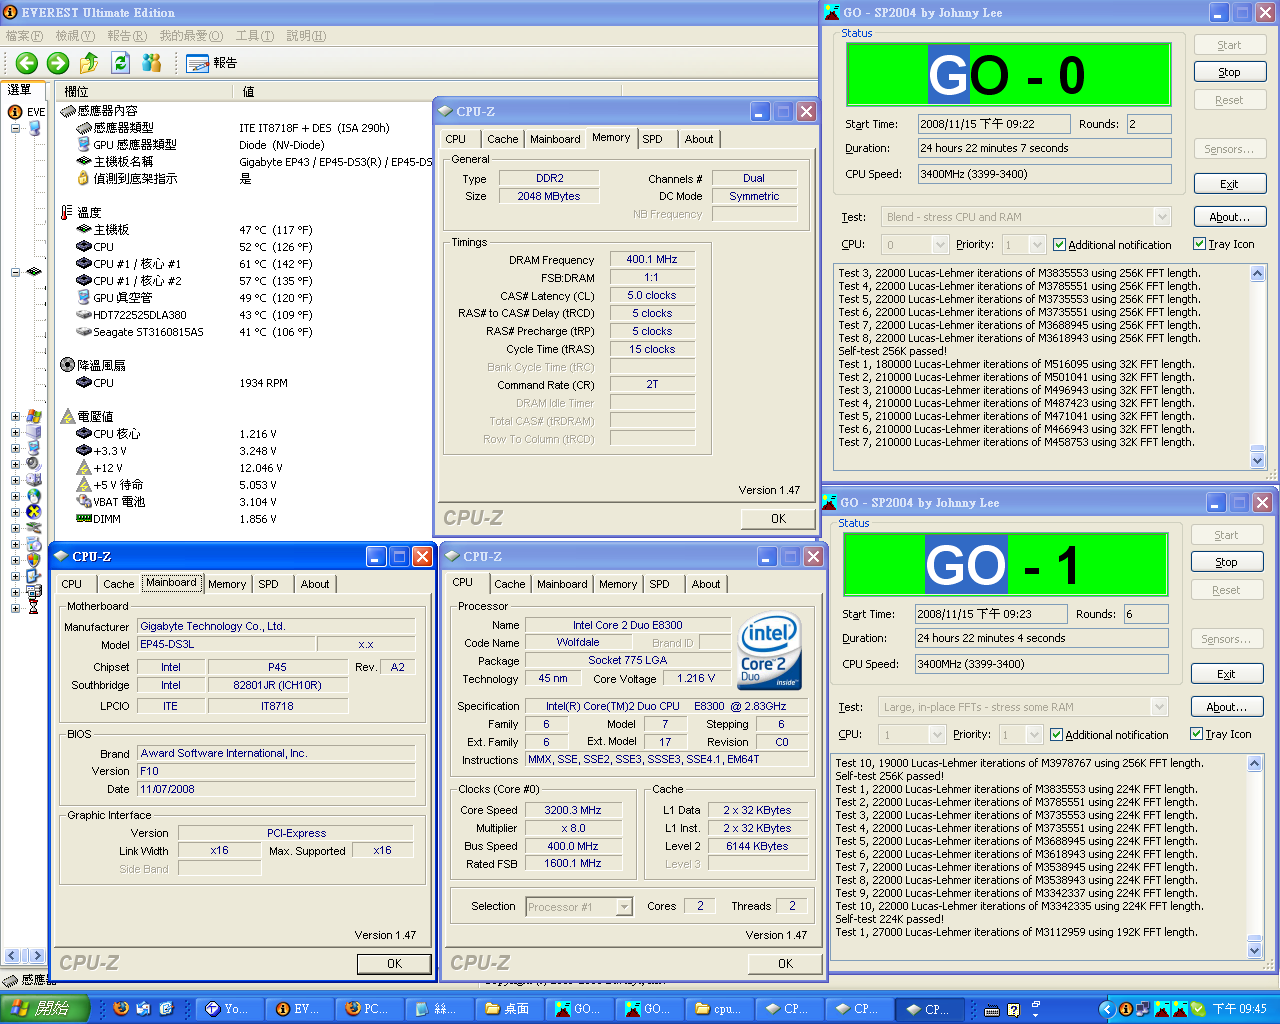
Task: Select the hourglass benchmark icon in EVEREST tree
Action: pyautogui.click(x=34, y=607)
